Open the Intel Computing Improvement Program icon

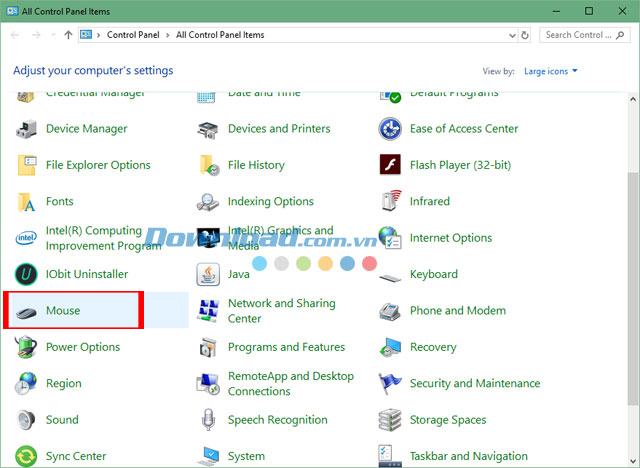(26, 238)
